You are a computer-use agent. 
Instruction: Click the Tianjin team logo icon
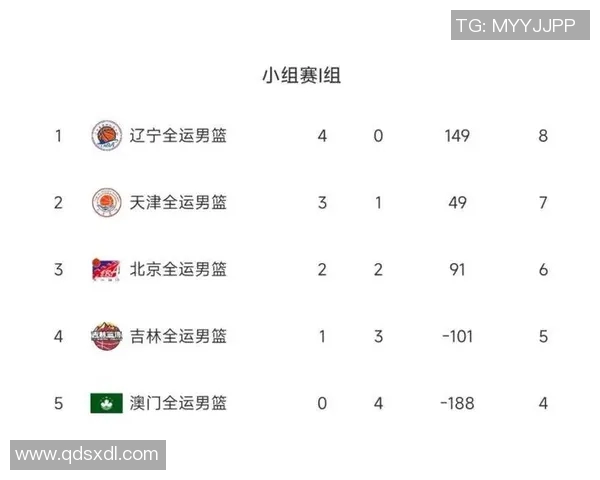tap(105, 202)
